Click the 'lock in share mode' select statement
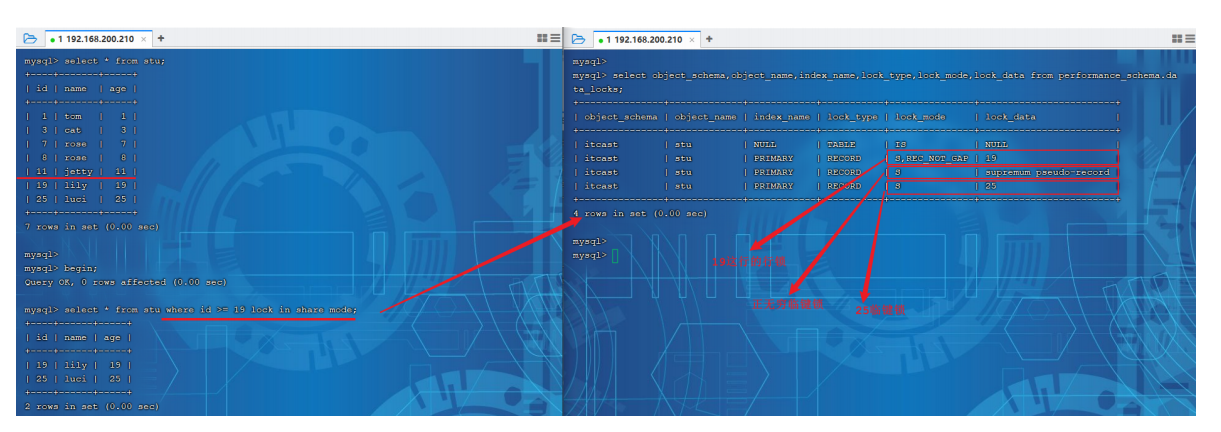Screen dimensions: 1221x432 190,310
